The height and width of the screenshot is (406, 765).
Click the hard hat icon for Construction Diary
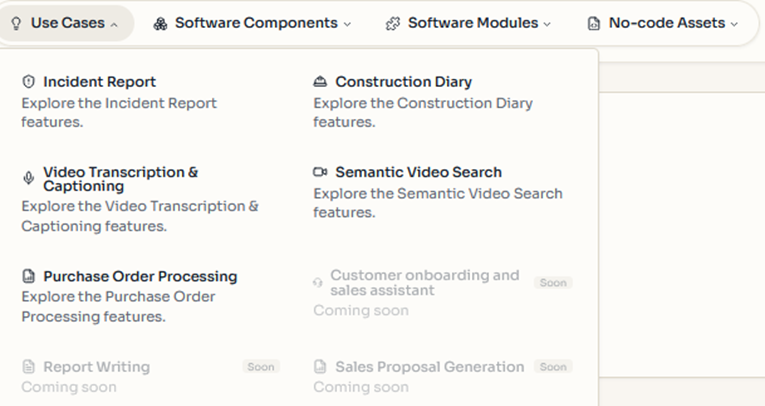click(x=320, y=83)
